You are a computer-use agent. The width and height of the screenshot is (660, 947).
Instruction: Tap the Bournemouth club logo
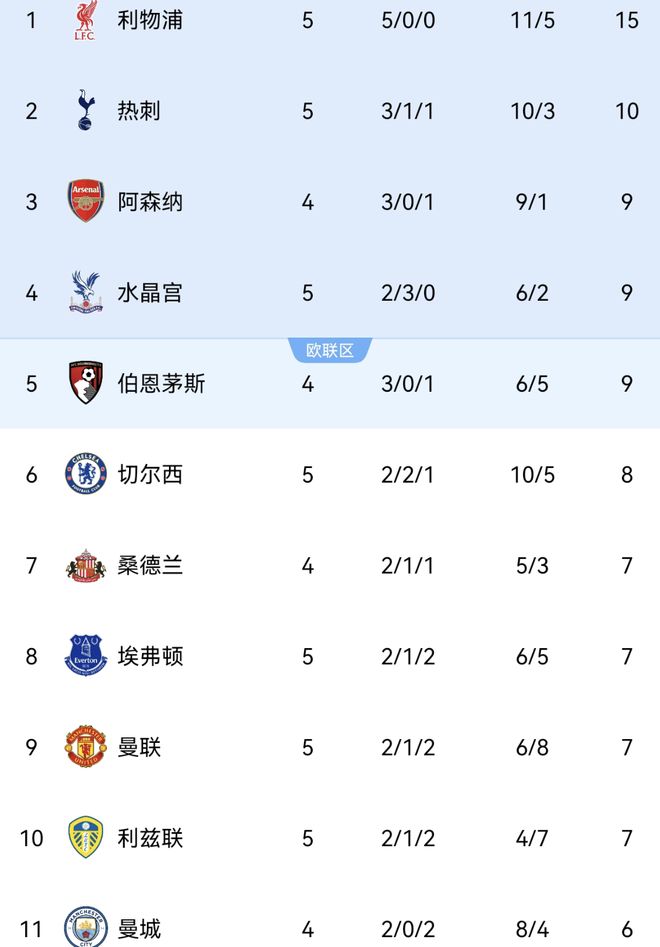click(x=85, y=383)
